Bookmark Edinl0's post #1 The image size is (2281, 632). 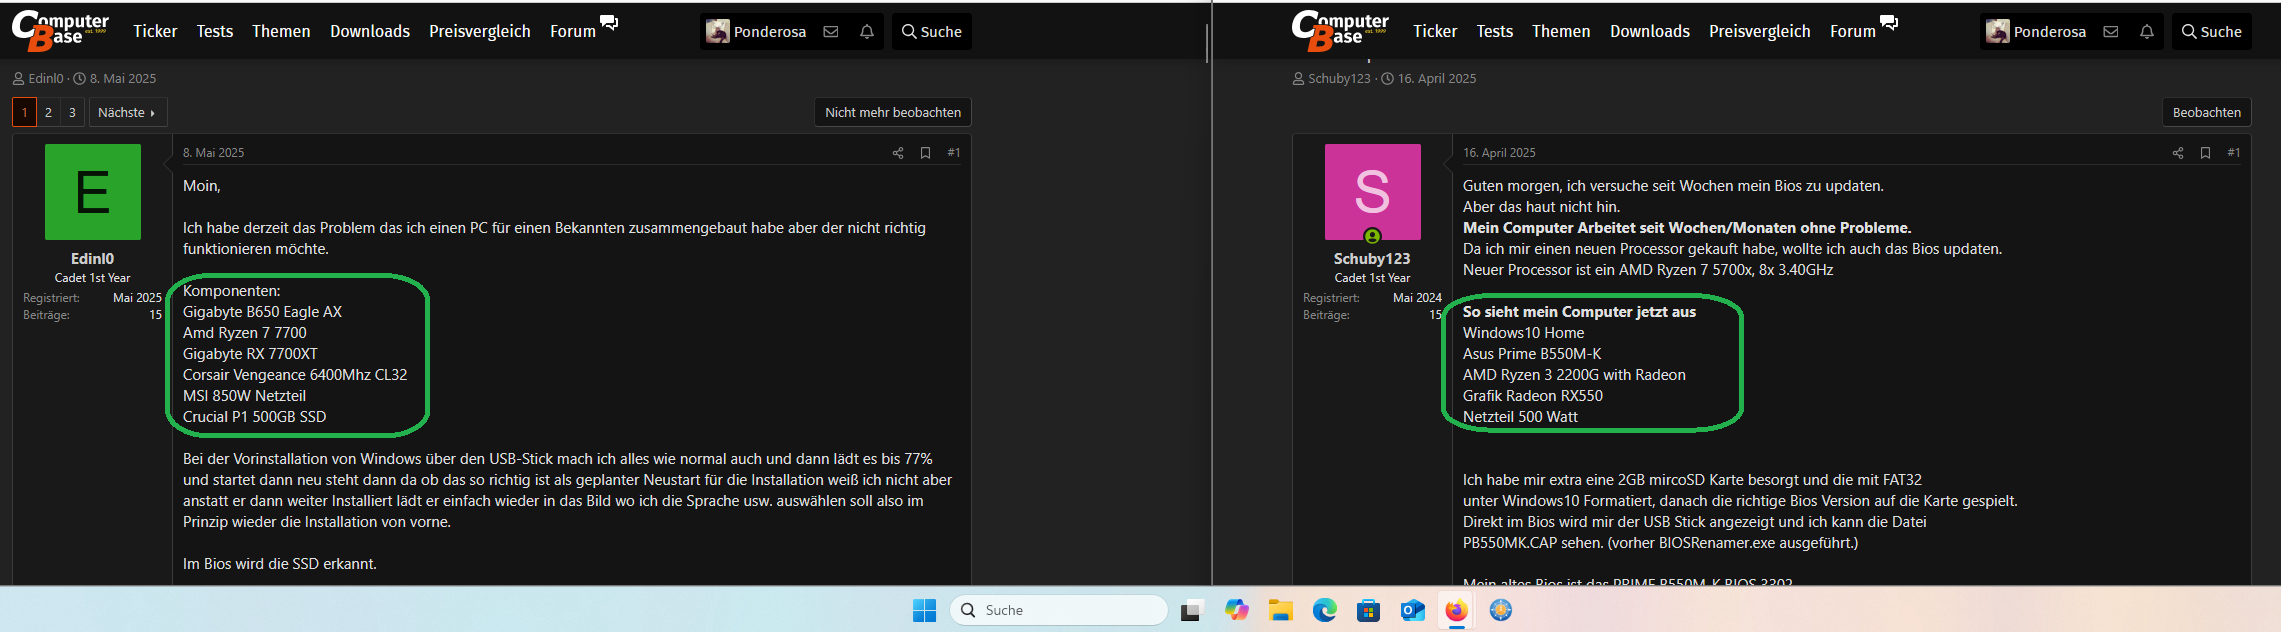(x=926, y=153)
